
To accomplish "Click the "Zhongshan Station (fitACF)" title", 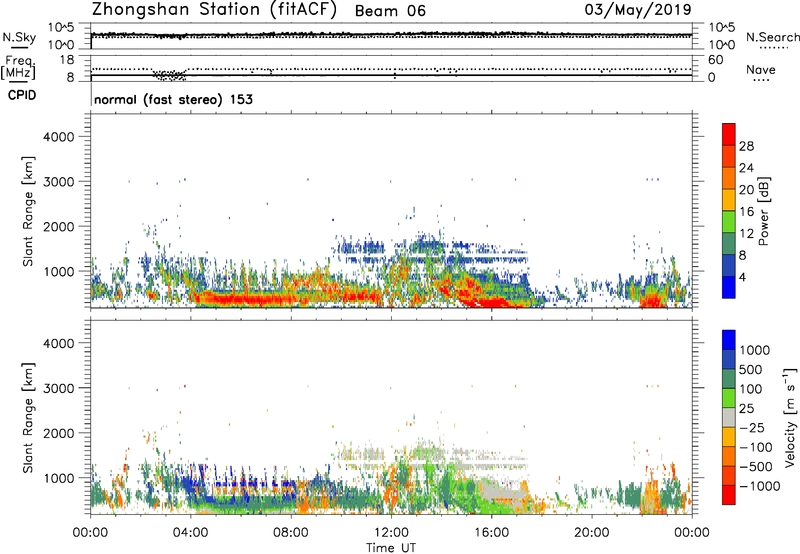I will click(214, 10).
